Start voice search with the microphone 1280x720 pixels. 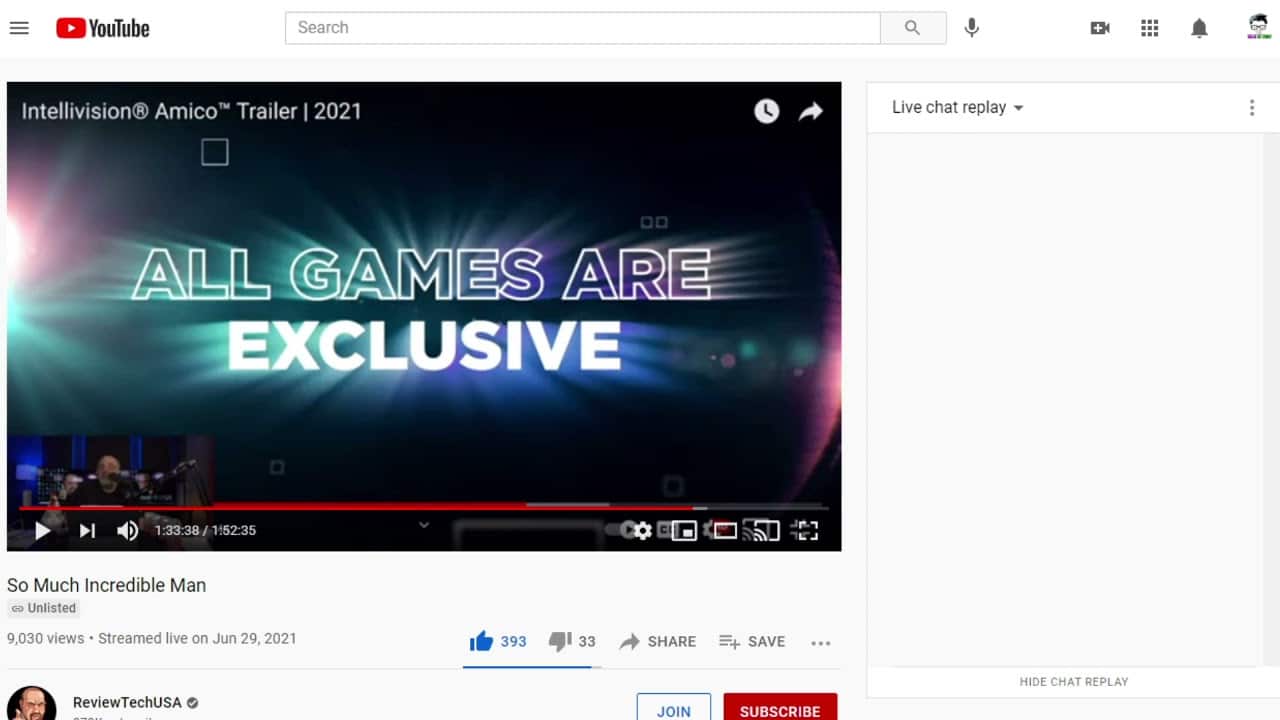[971, 28]
